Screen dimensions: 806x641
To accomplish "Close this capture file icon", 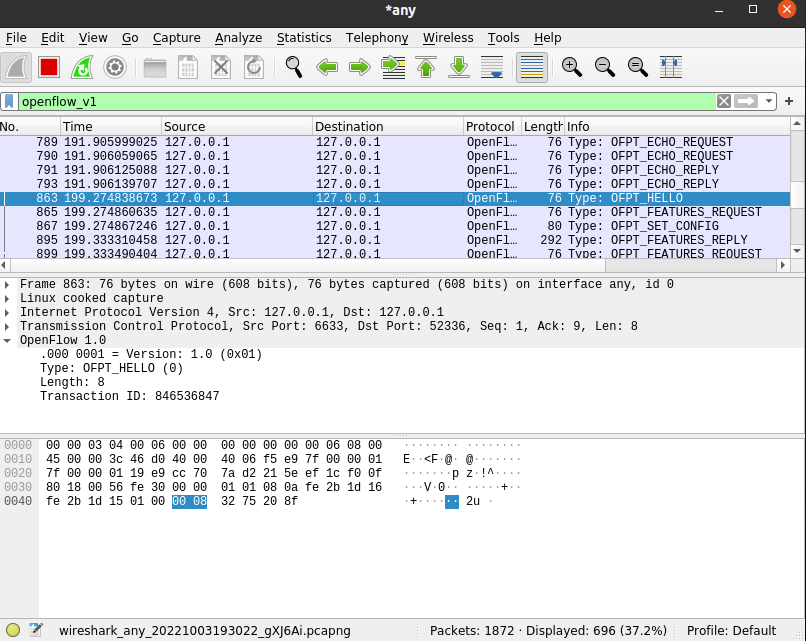I will [x=221, y=67].
